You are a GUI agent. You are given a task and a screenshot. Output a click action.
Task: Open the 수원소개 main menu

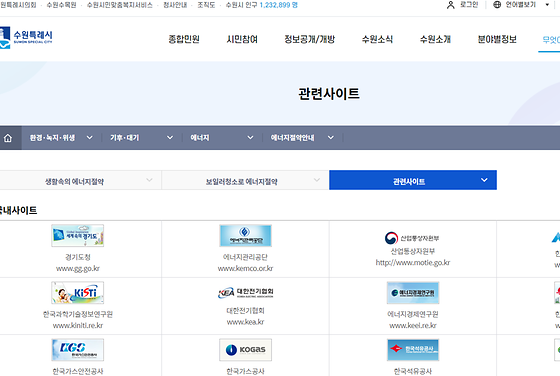(x=435, y=39)
